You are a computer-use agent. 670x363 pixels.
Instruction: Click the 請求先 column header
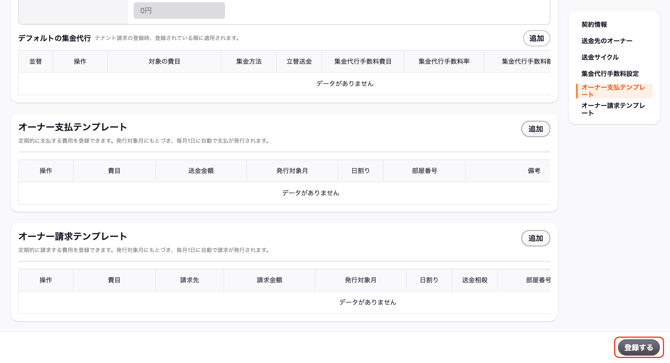(189, 280)
